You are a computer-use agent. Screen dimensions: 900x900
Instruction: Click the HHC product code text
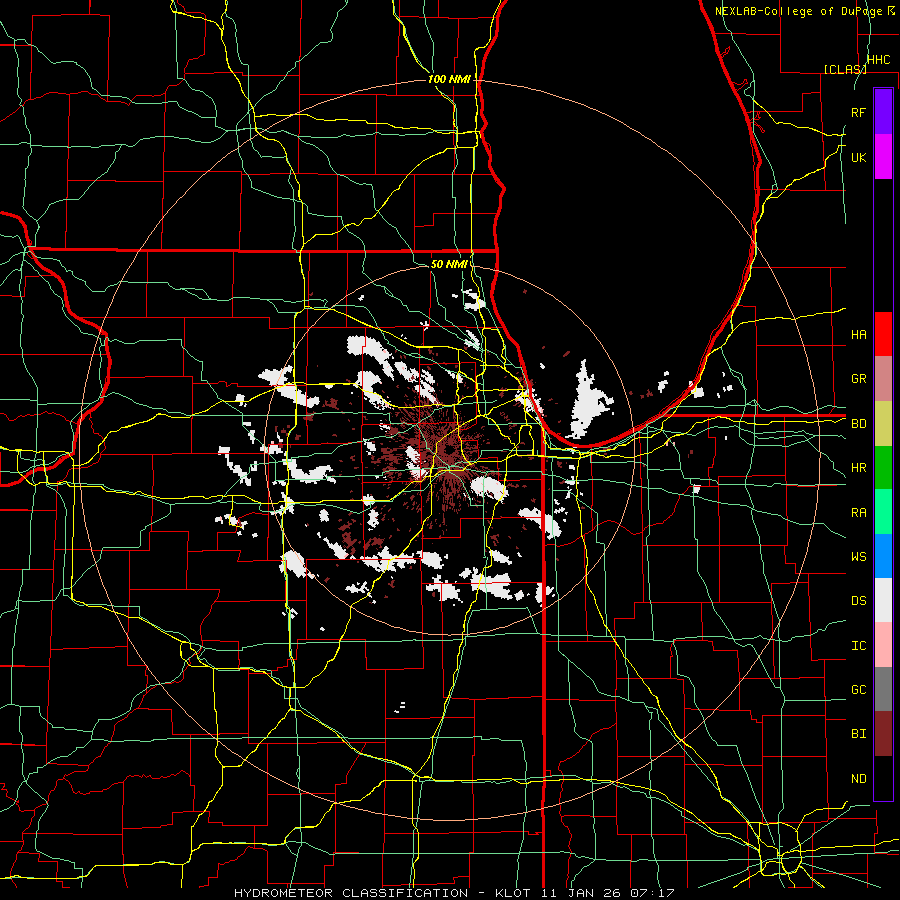tap(878, 60)
